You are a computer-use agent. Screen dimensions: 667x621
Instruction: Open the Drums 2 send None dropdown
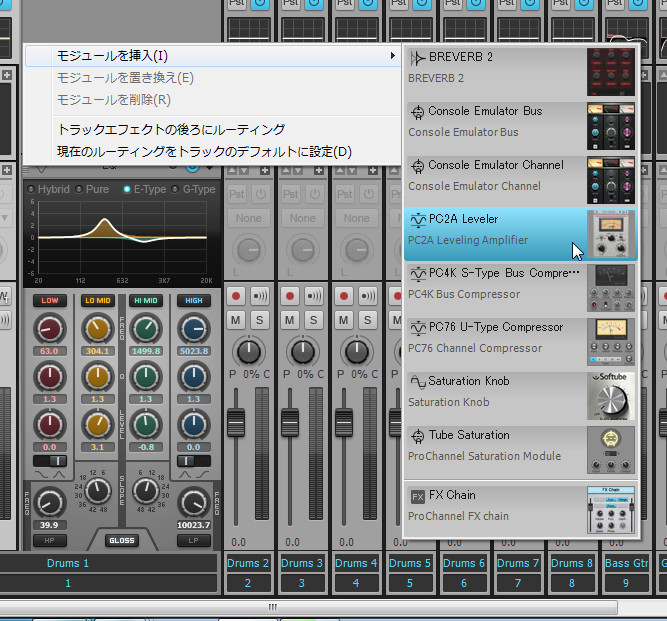tap(249, 218)
